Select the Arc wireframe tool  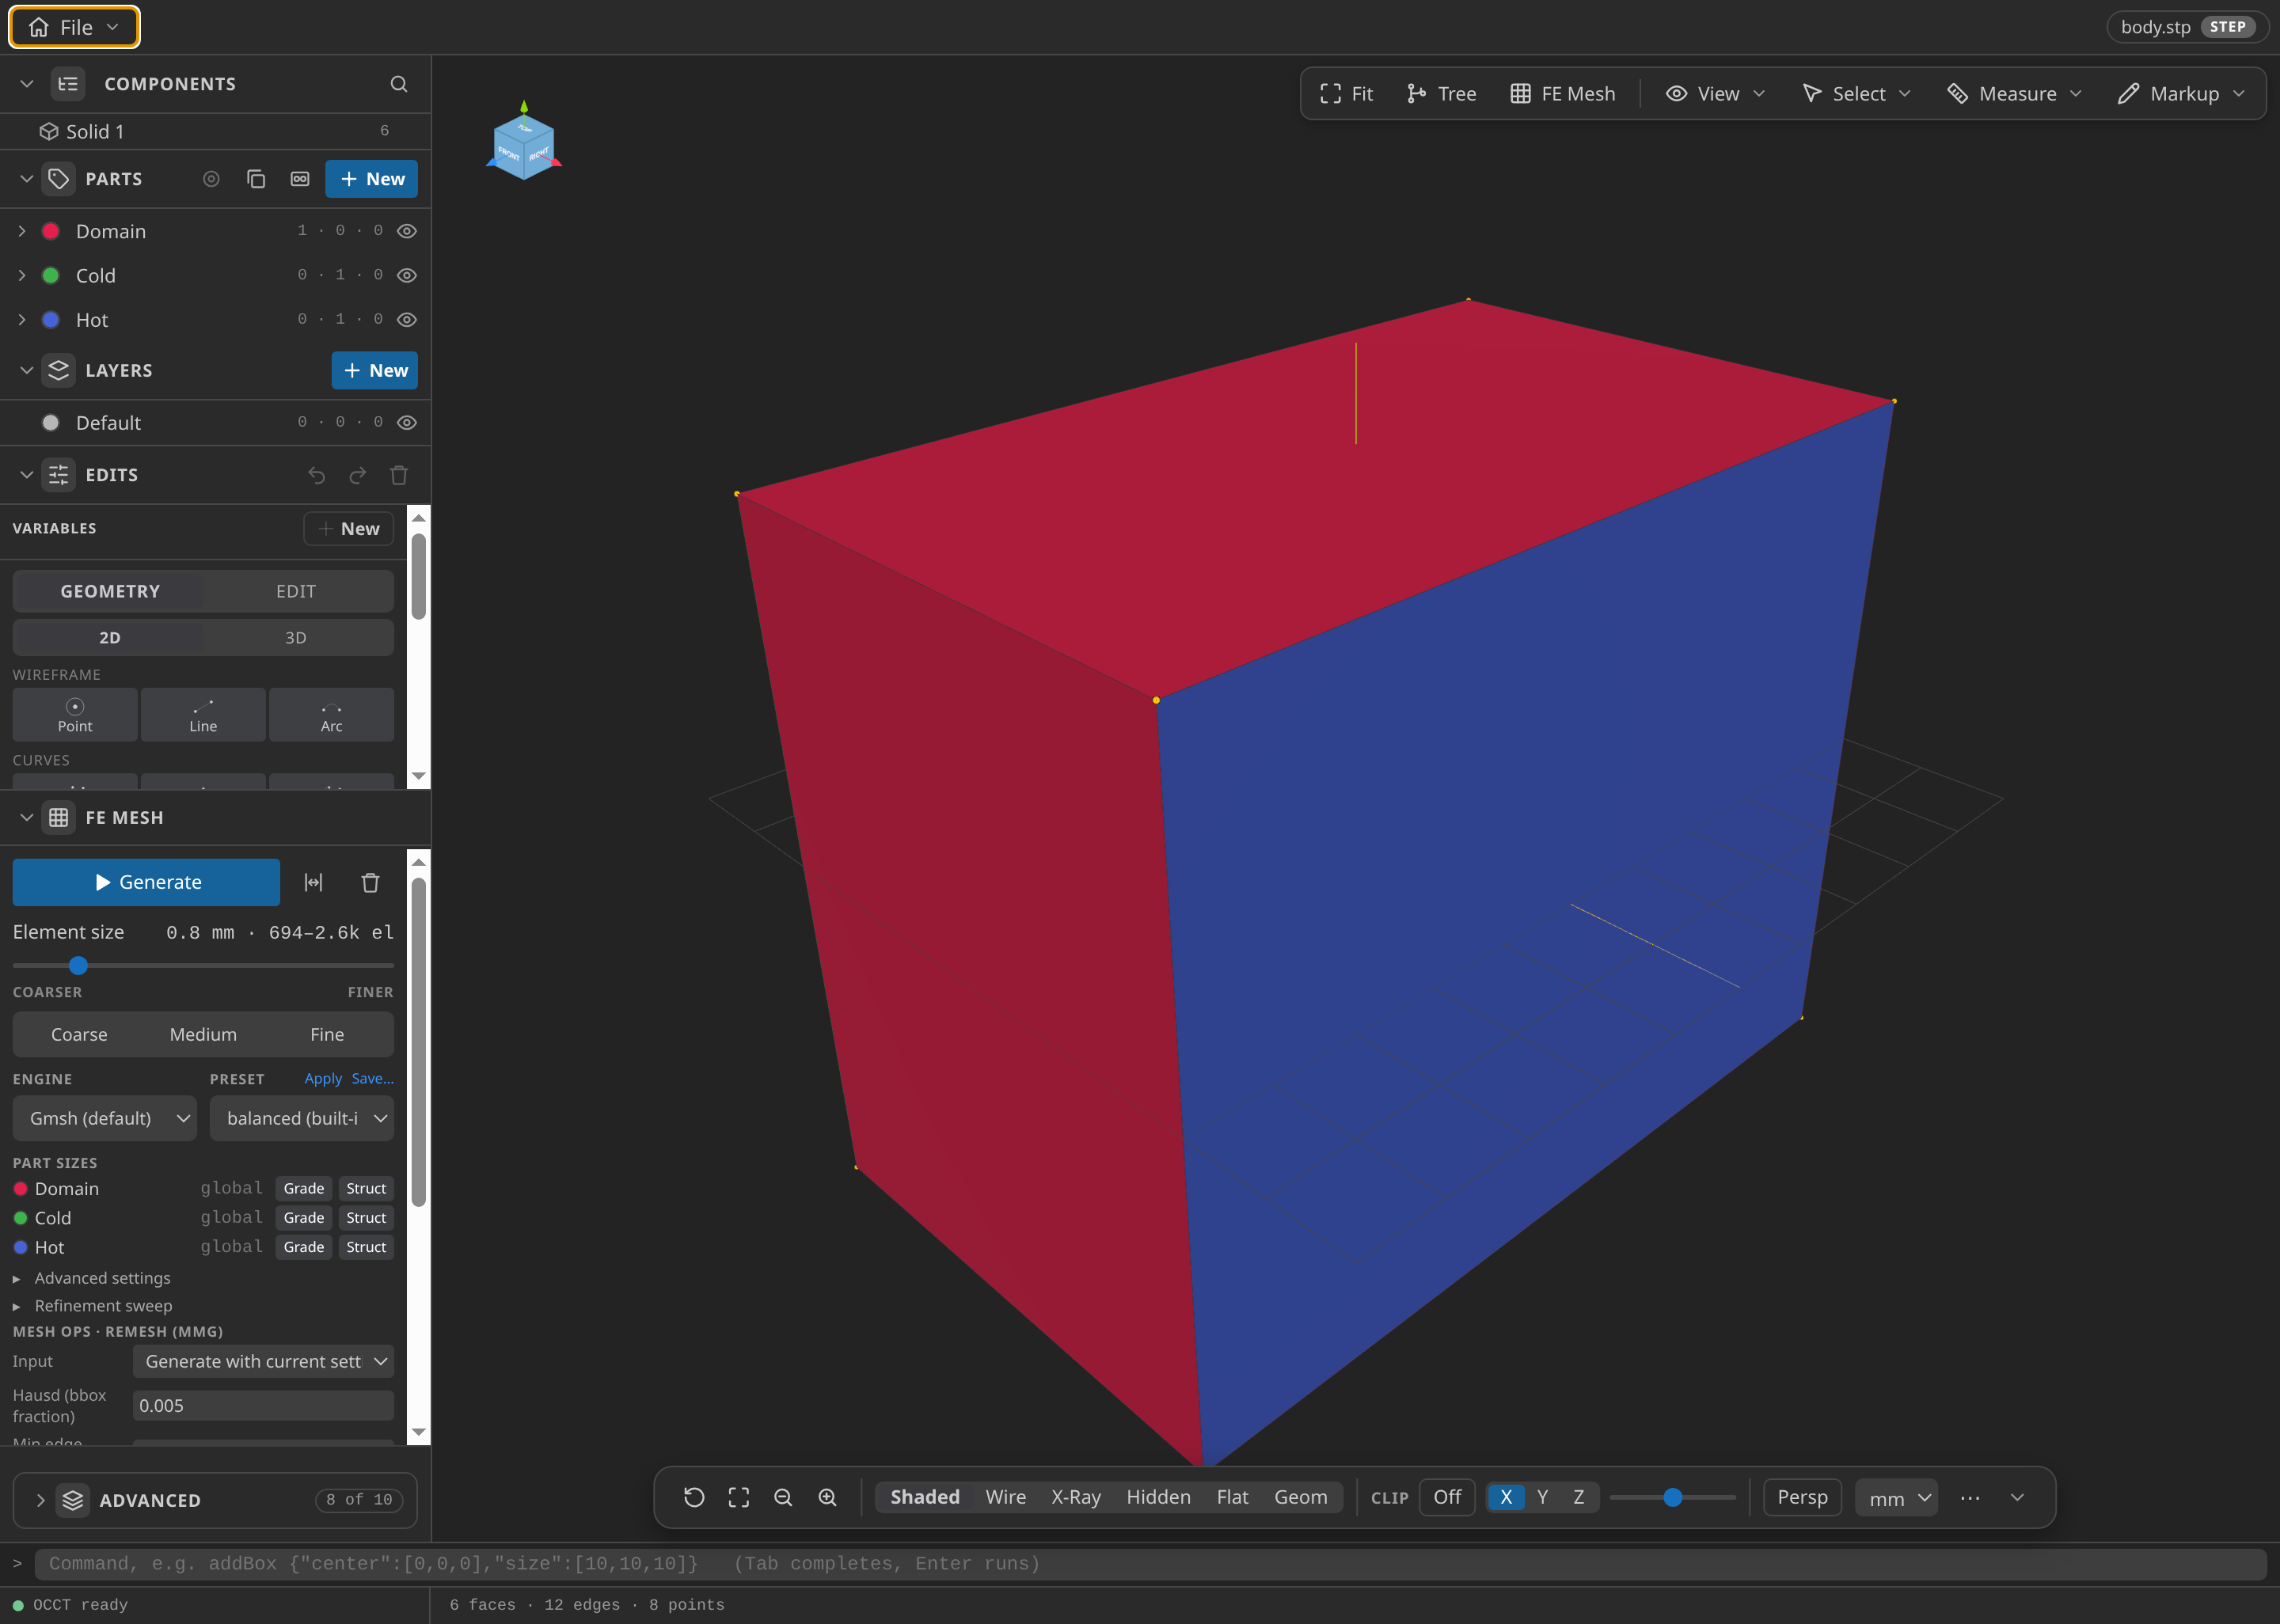pos(331,715)
